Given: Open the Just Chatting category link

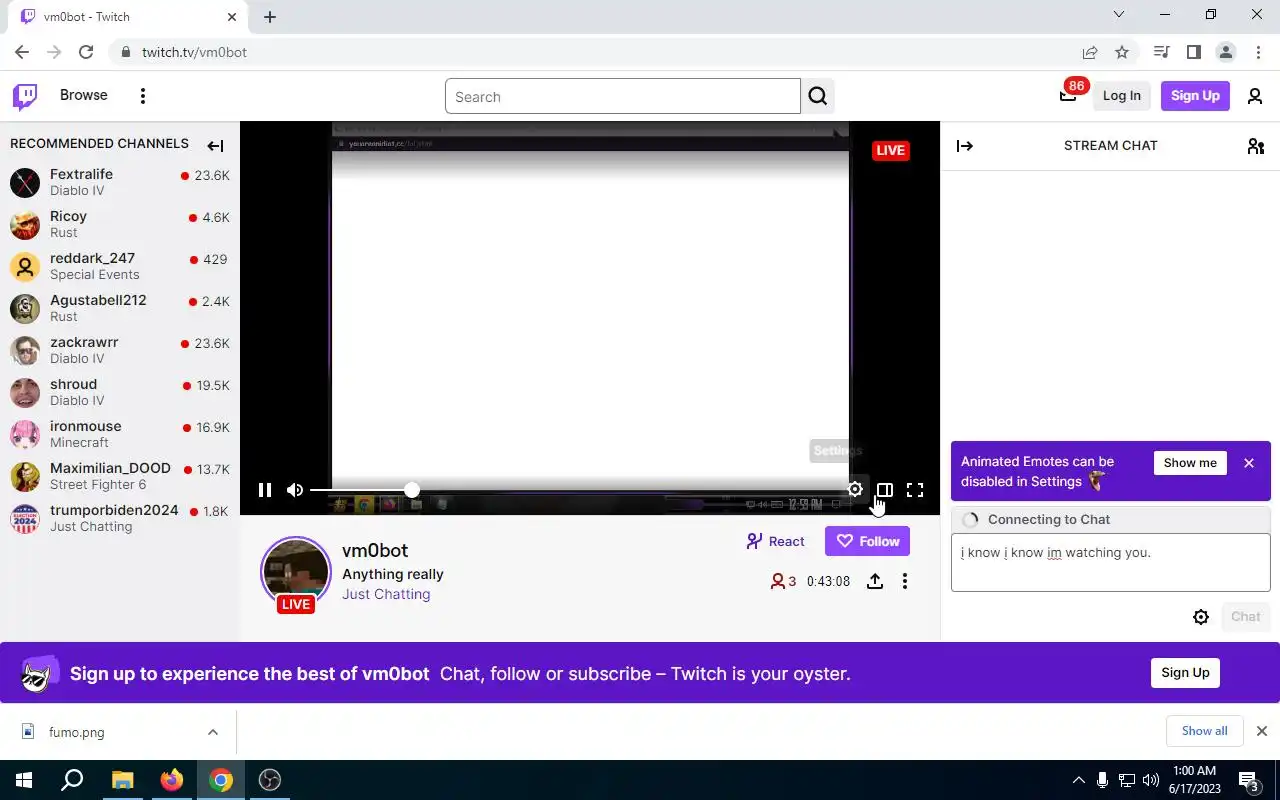Looking at the screenshot, I should [x=386, y=594].
